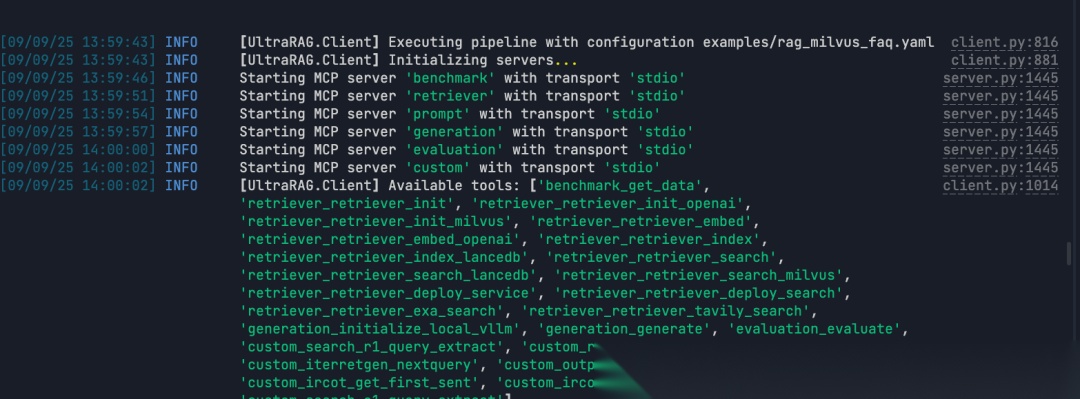The width and height of the screenshot is (1080, 399).
Task: Click the server name 'generation' in its Starting MCP server row
Action: tap(455, 132)
